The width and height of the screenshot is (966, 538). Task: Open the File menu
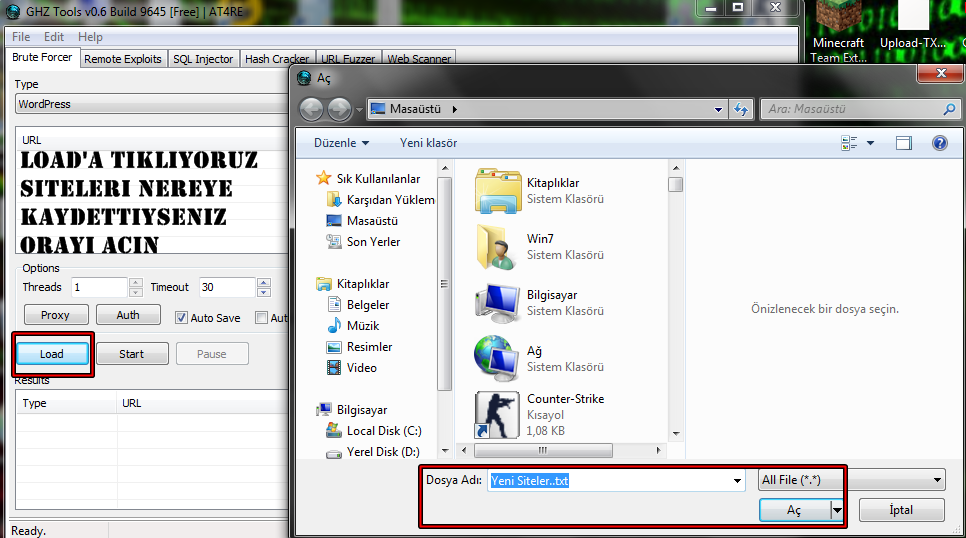21,37
